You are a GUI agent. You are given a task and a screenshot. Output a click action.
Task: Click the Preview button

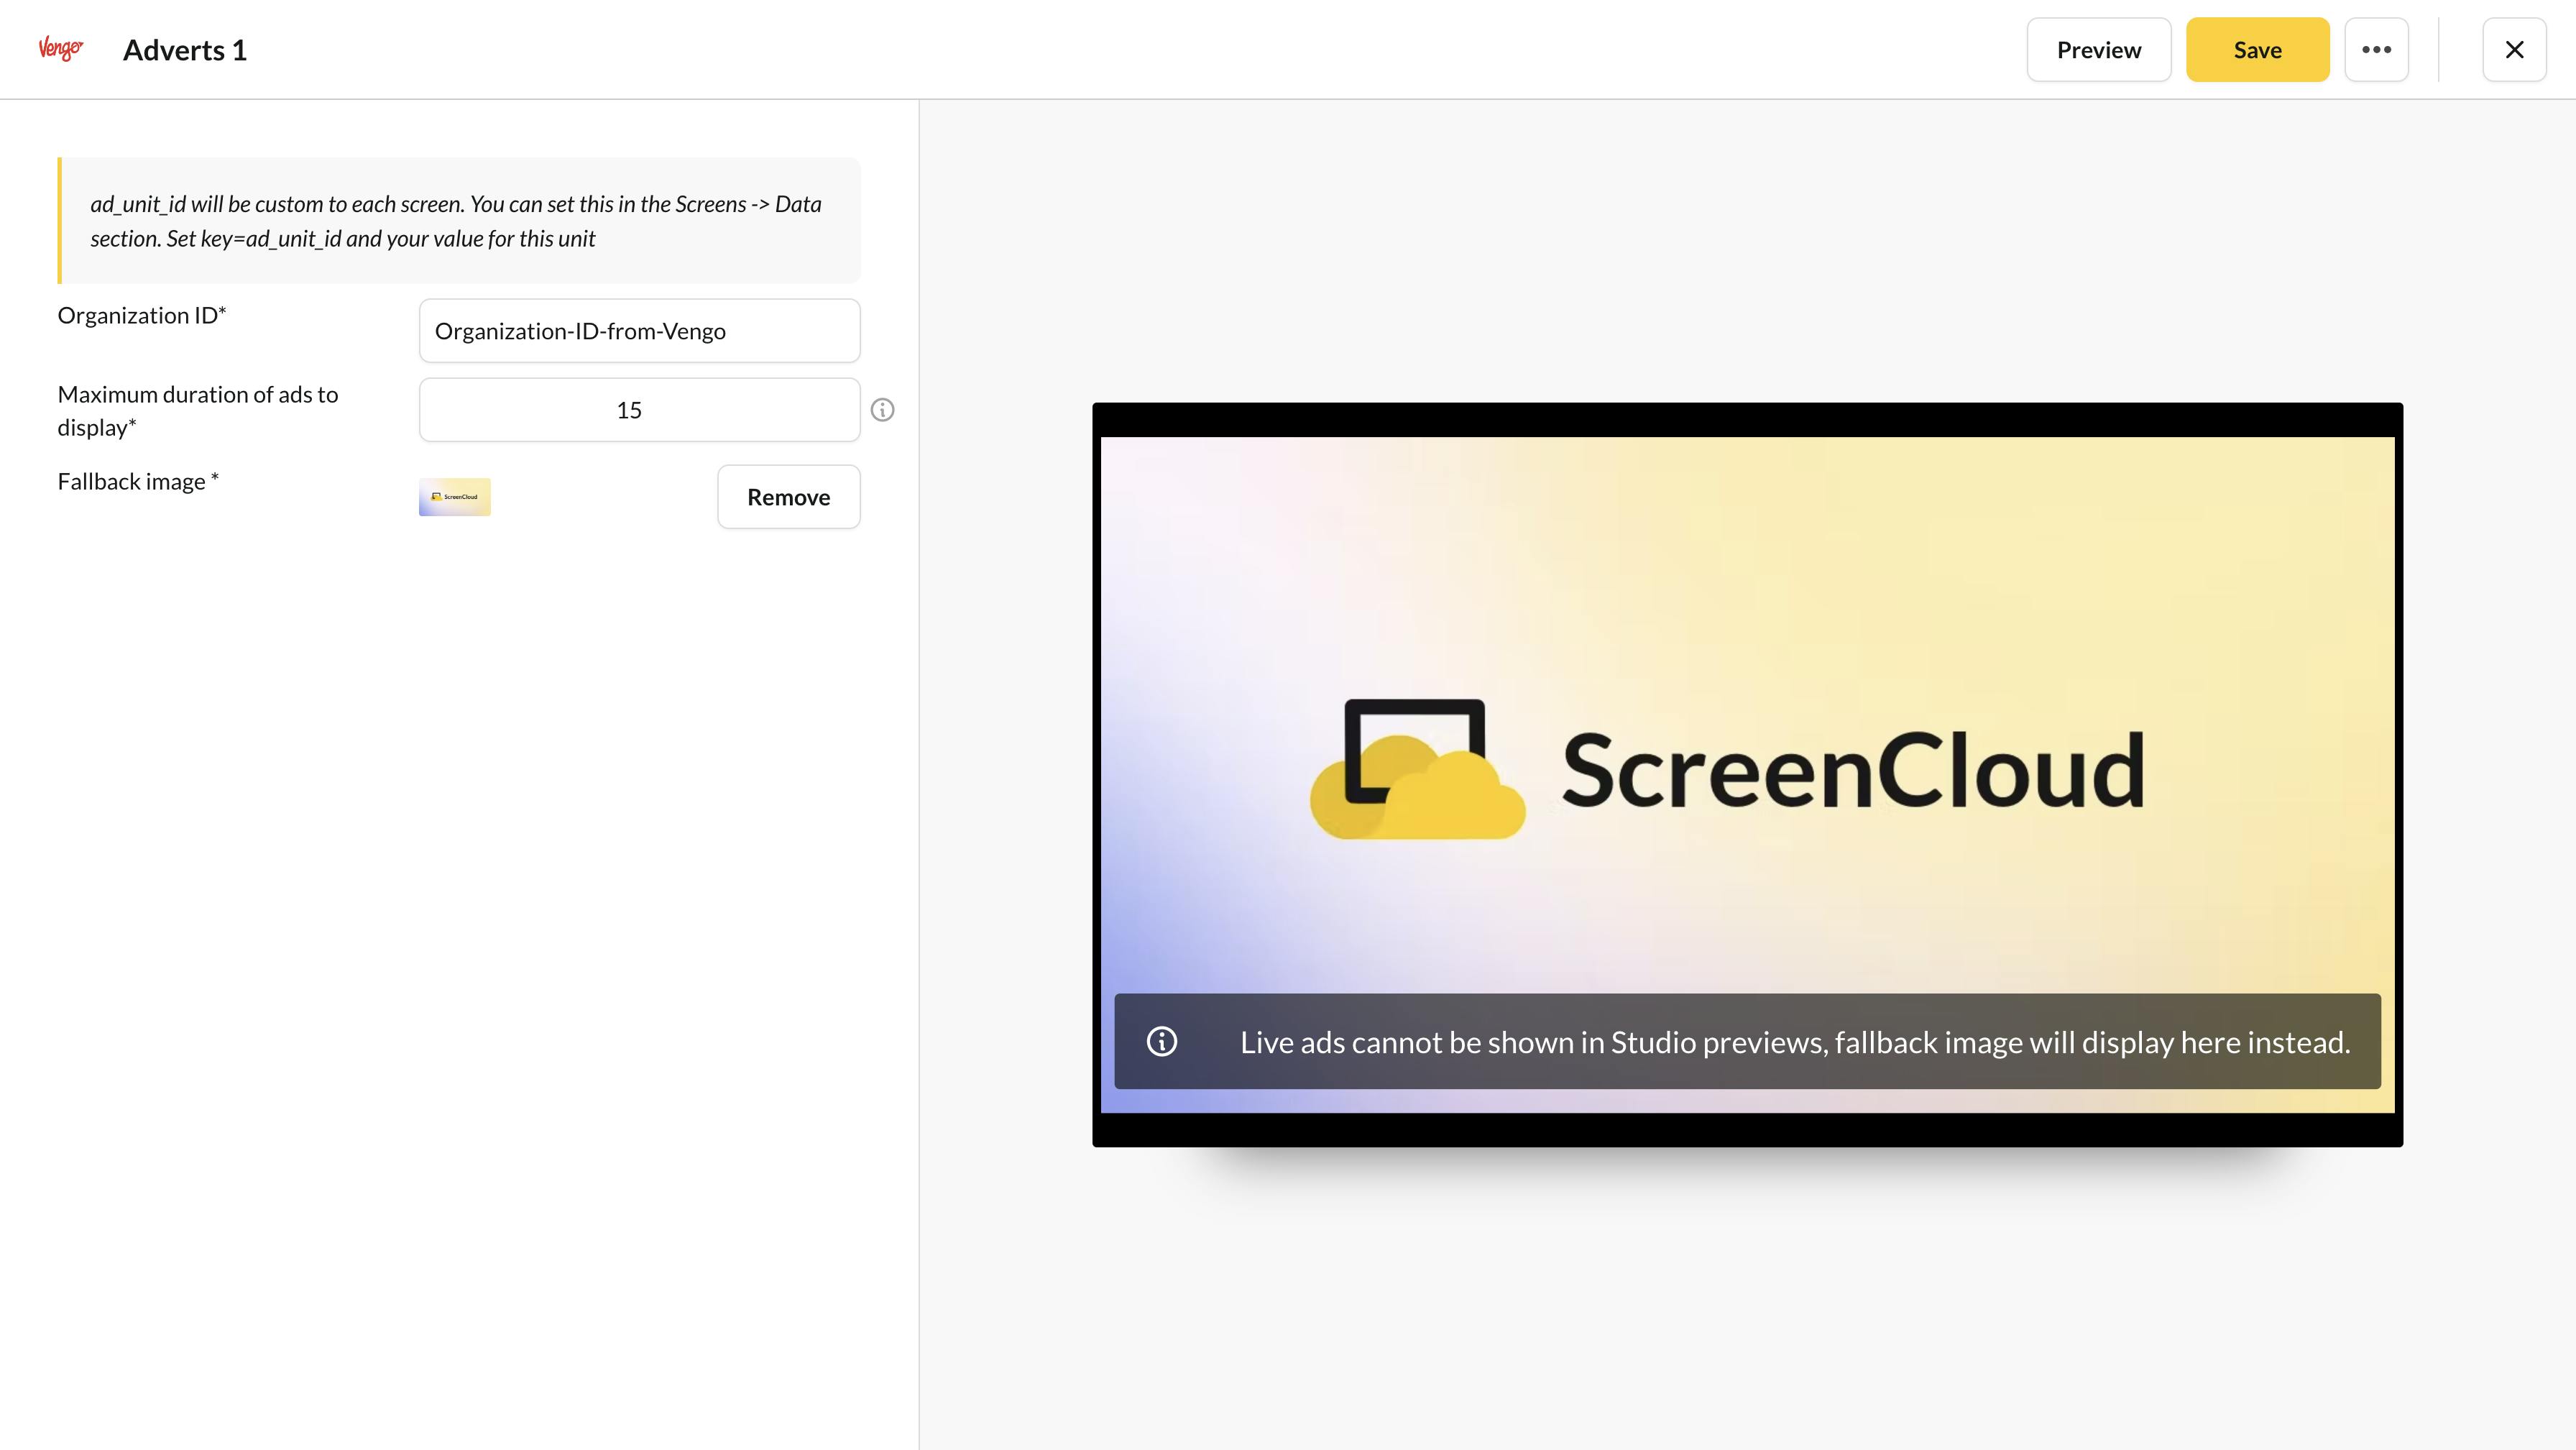tap(2099, 49)
